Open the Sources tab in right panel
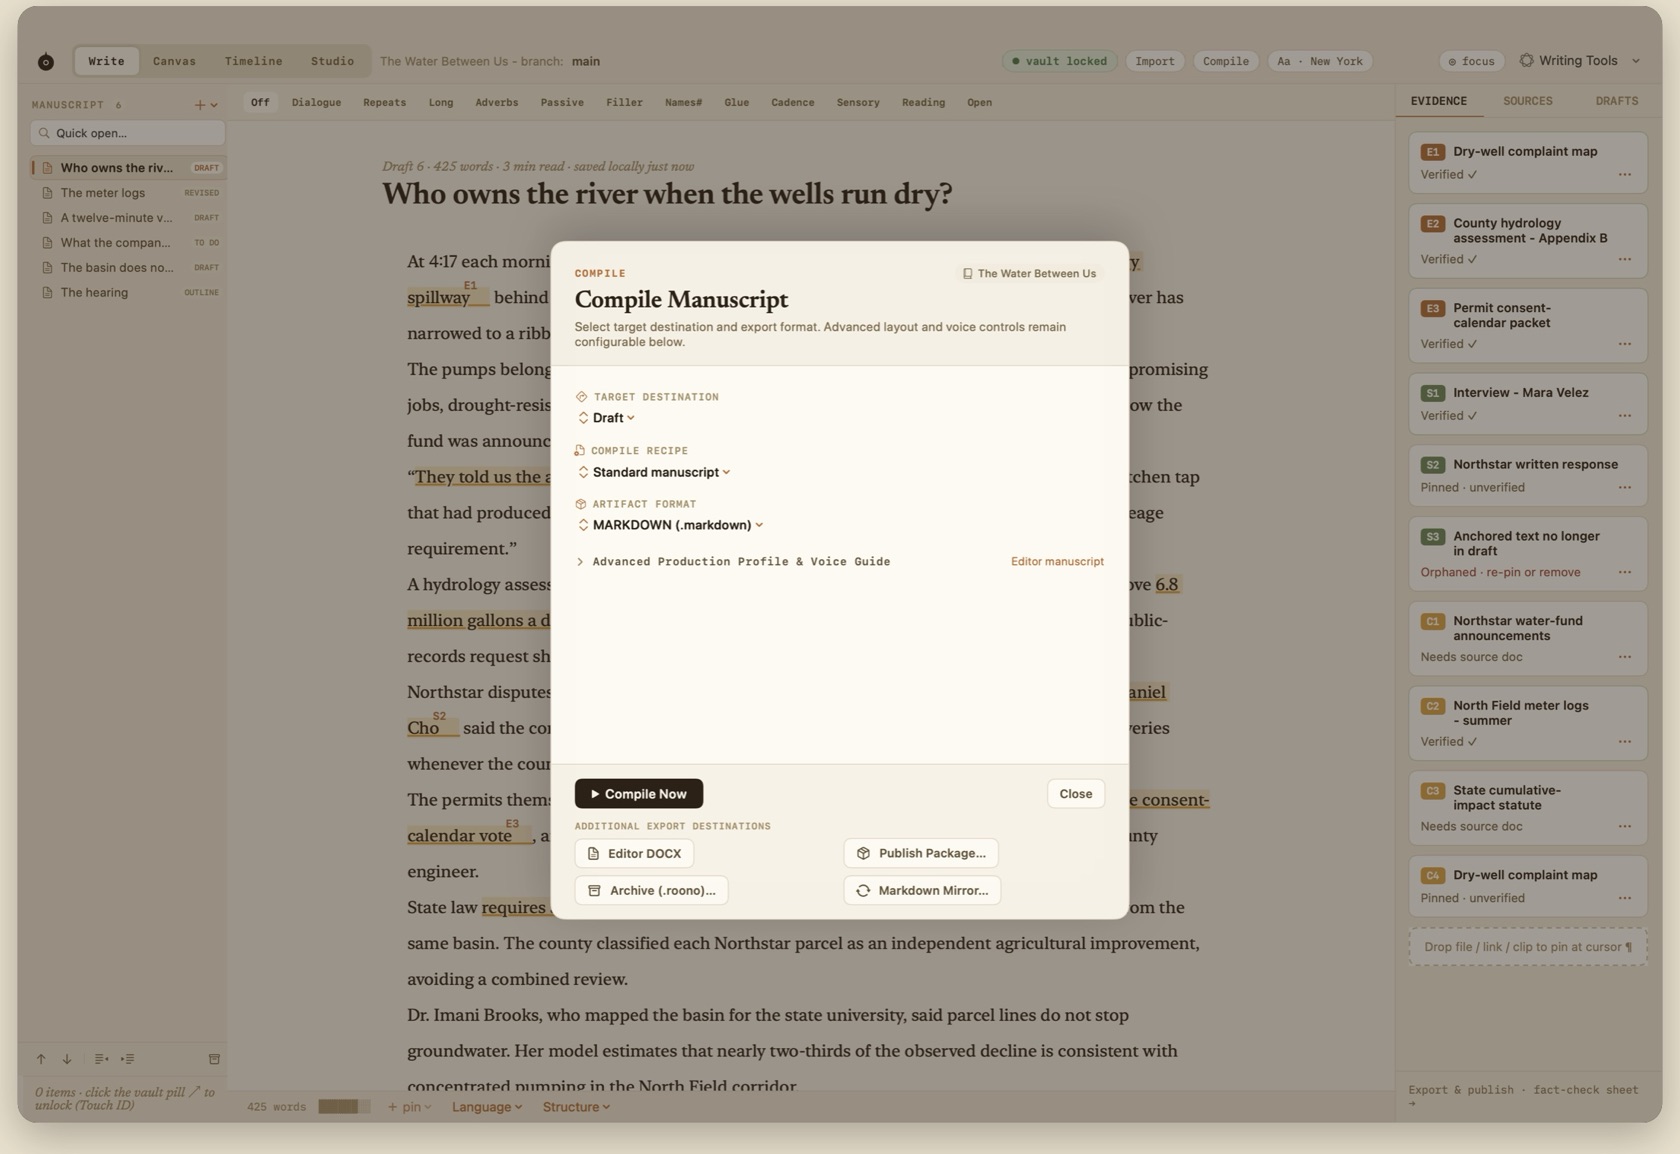The width and height of the screenshot is (1680, 1154). 1527,101
